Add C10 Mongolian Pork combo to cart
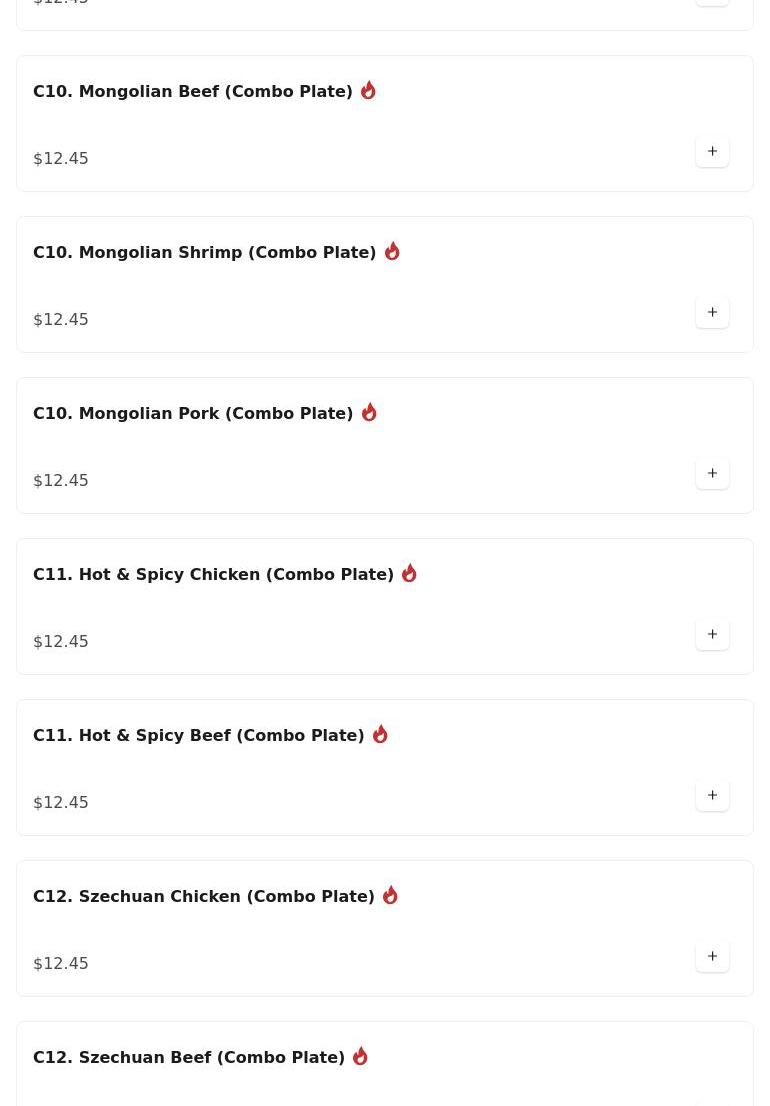Screen dimensions: 770x1106 [712, 474]
